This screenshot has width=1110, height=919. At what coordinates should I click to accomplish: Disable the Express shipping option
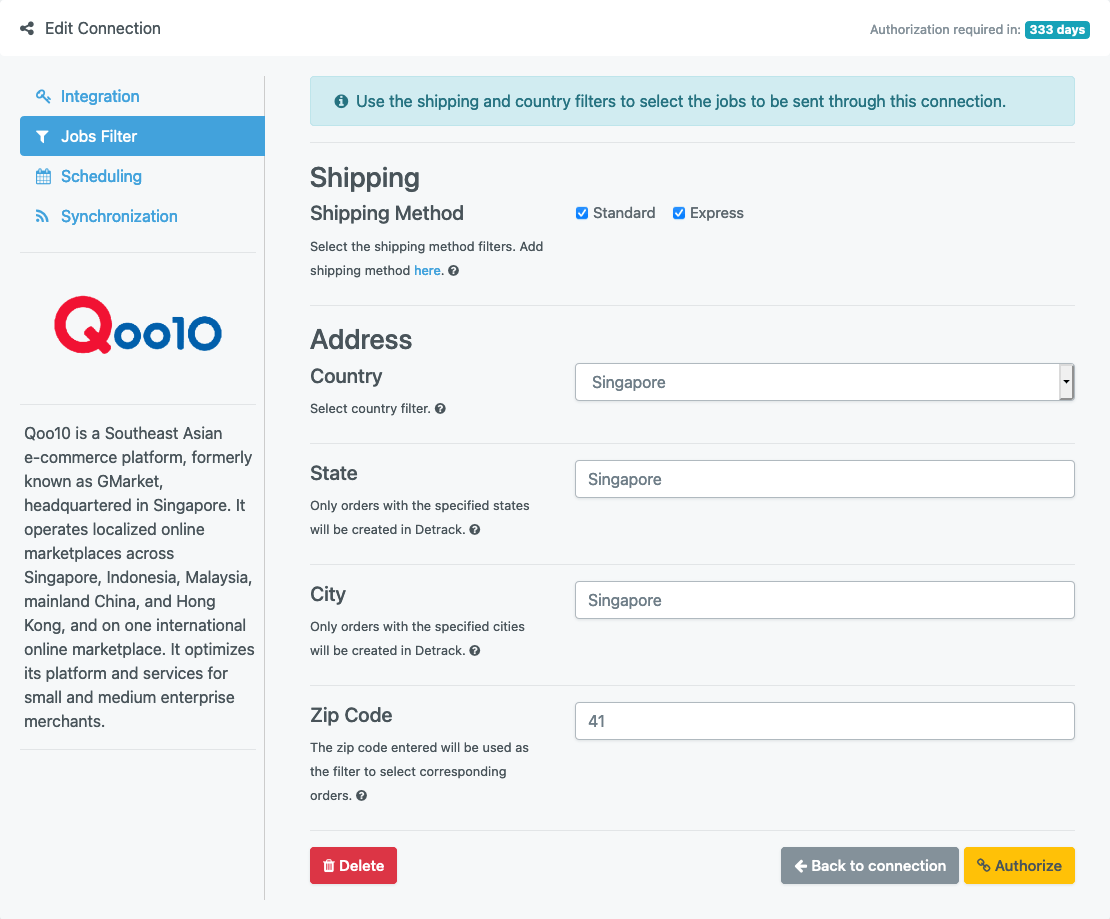tap(678, 212)
